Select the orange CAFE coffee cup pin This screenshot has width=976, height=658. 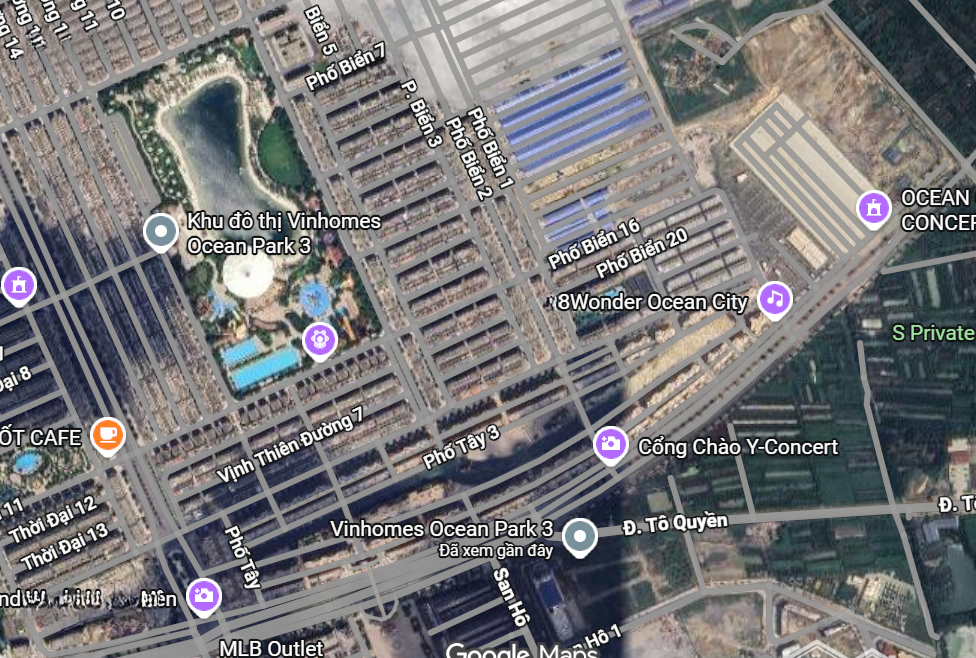pos(108,436)
